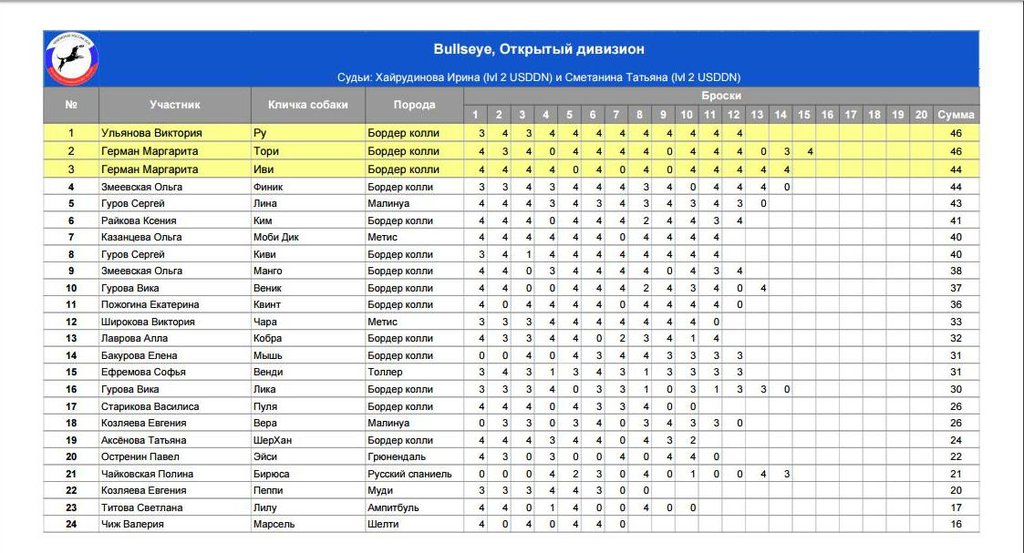Select participant 'Ефремова Софья'
Image resolution: width=1024 pixels, height=553 pixels.
point(143,371)
